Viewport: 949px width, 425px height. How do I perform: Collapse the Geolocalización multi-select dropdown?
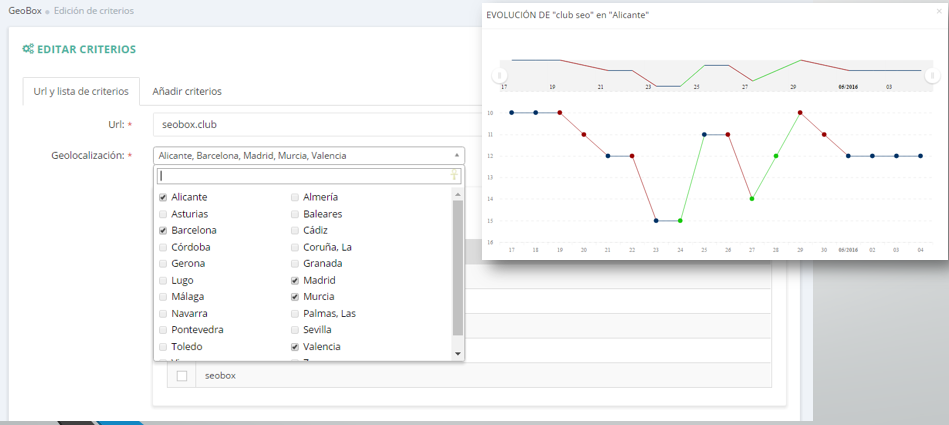coord(458,156)
